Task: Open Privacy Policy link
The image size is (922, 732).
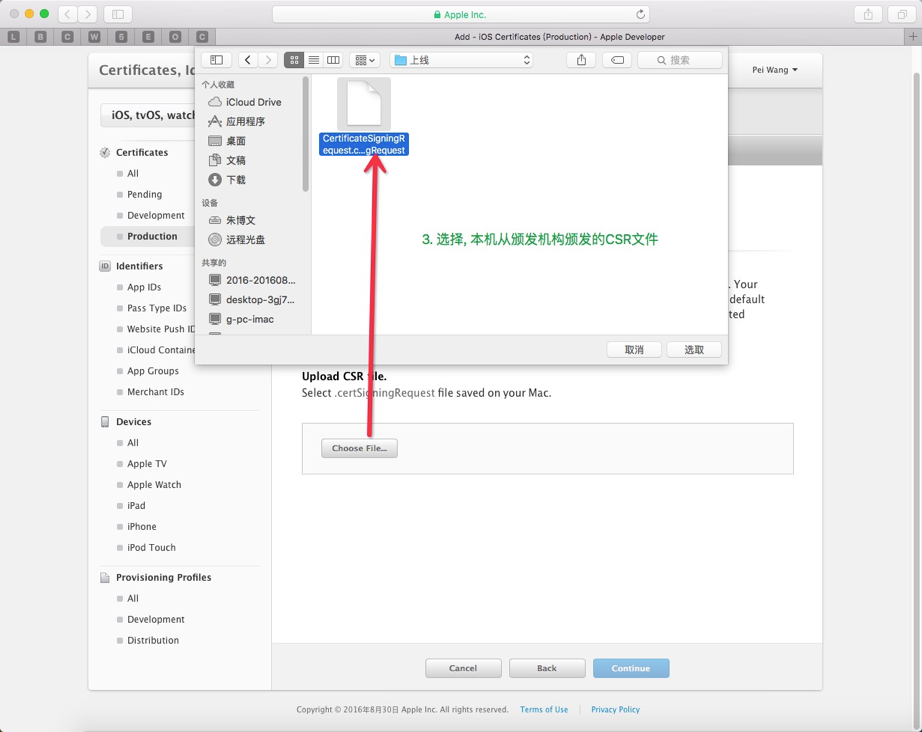Action: tap(616, 710)
